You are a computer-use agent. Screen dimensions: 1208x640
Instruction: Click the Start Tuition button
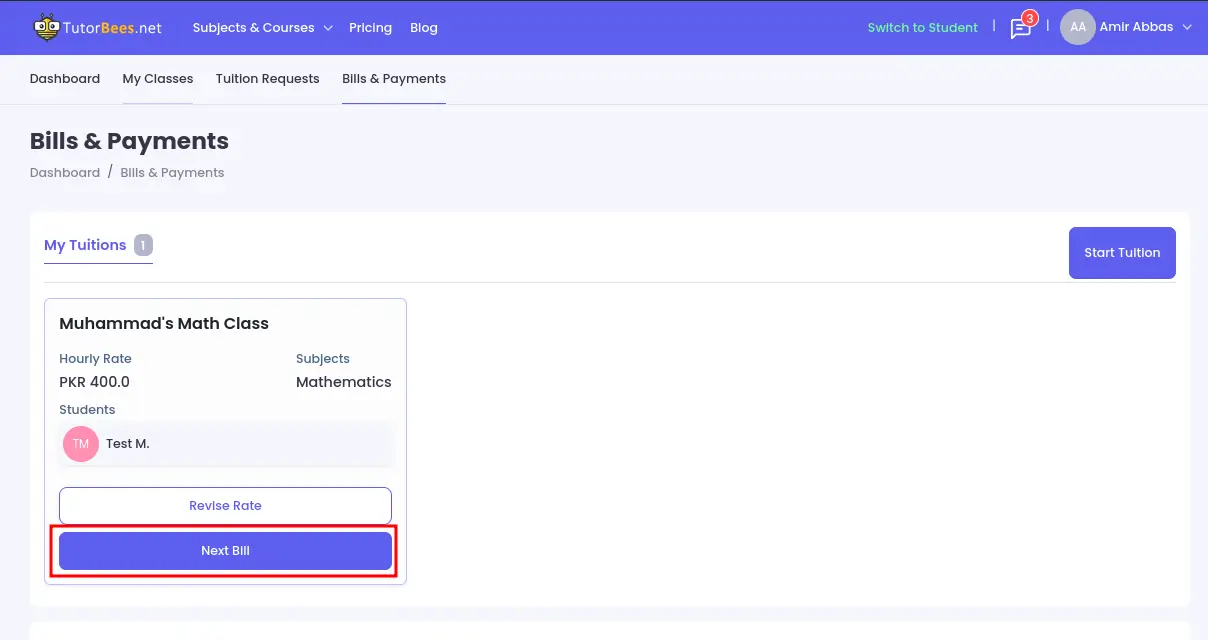point(1122,252)
